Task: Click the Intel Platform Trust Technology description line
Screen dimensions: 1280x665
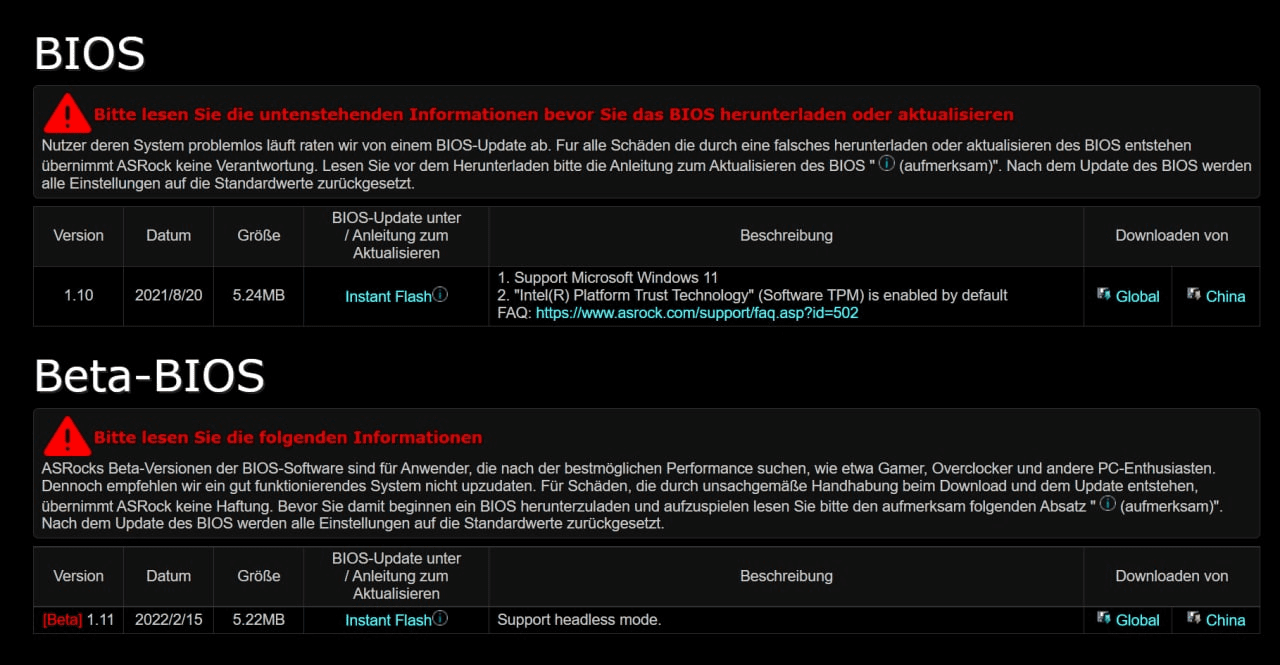Action: tap(752, 295)
